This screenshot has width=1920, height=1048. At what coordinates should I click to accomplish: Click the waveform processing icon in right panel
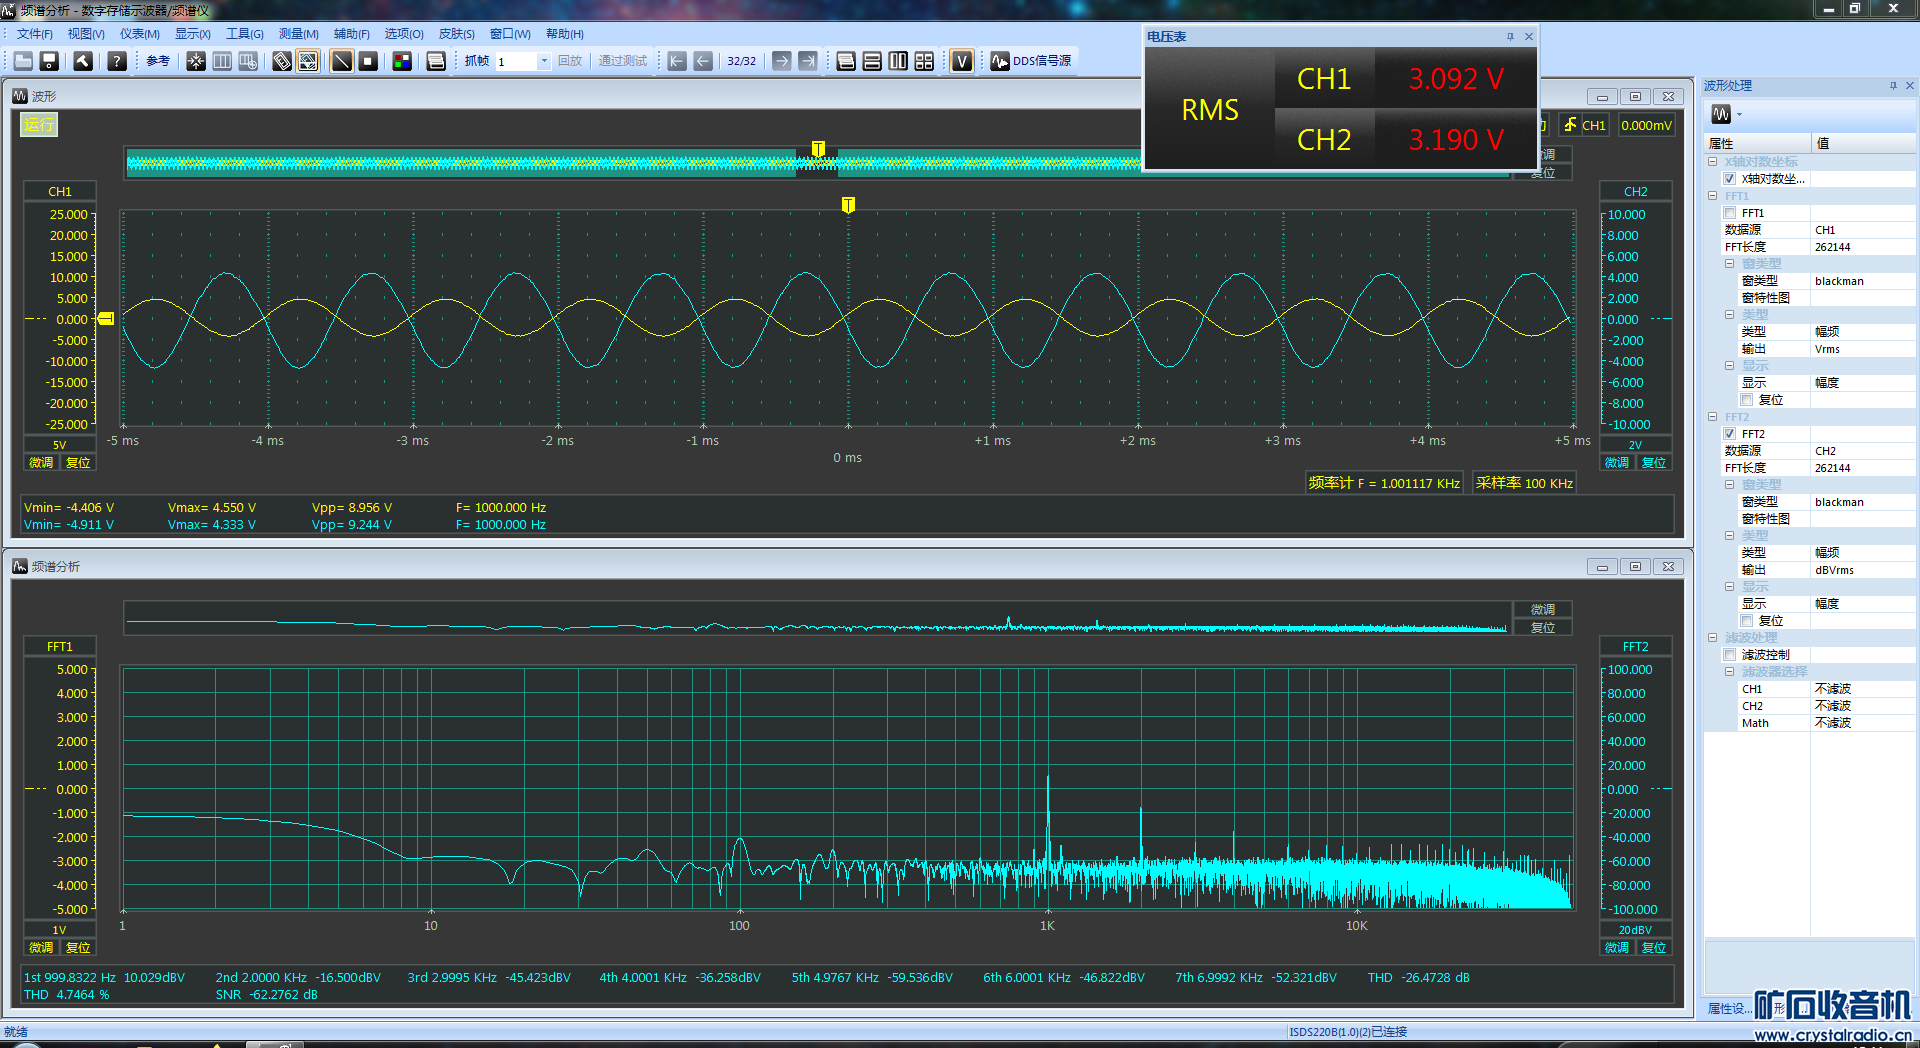(1721, 114)
